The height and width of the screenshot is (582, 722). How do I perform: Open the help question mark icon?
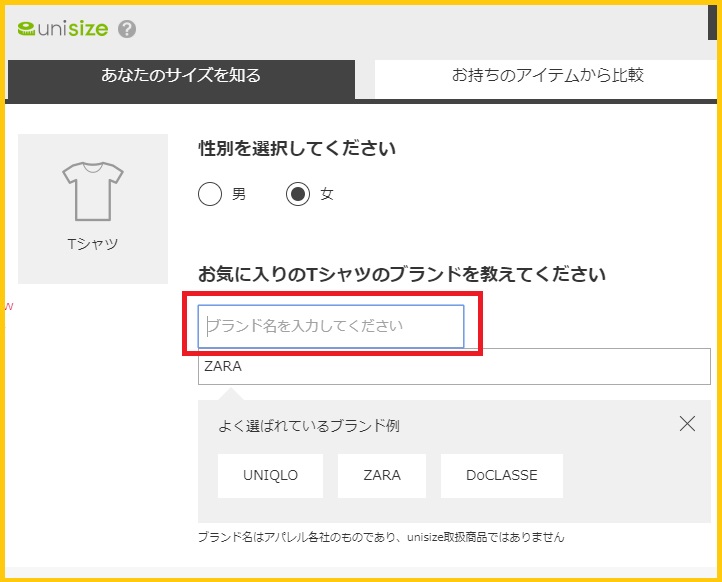[126, 29]
